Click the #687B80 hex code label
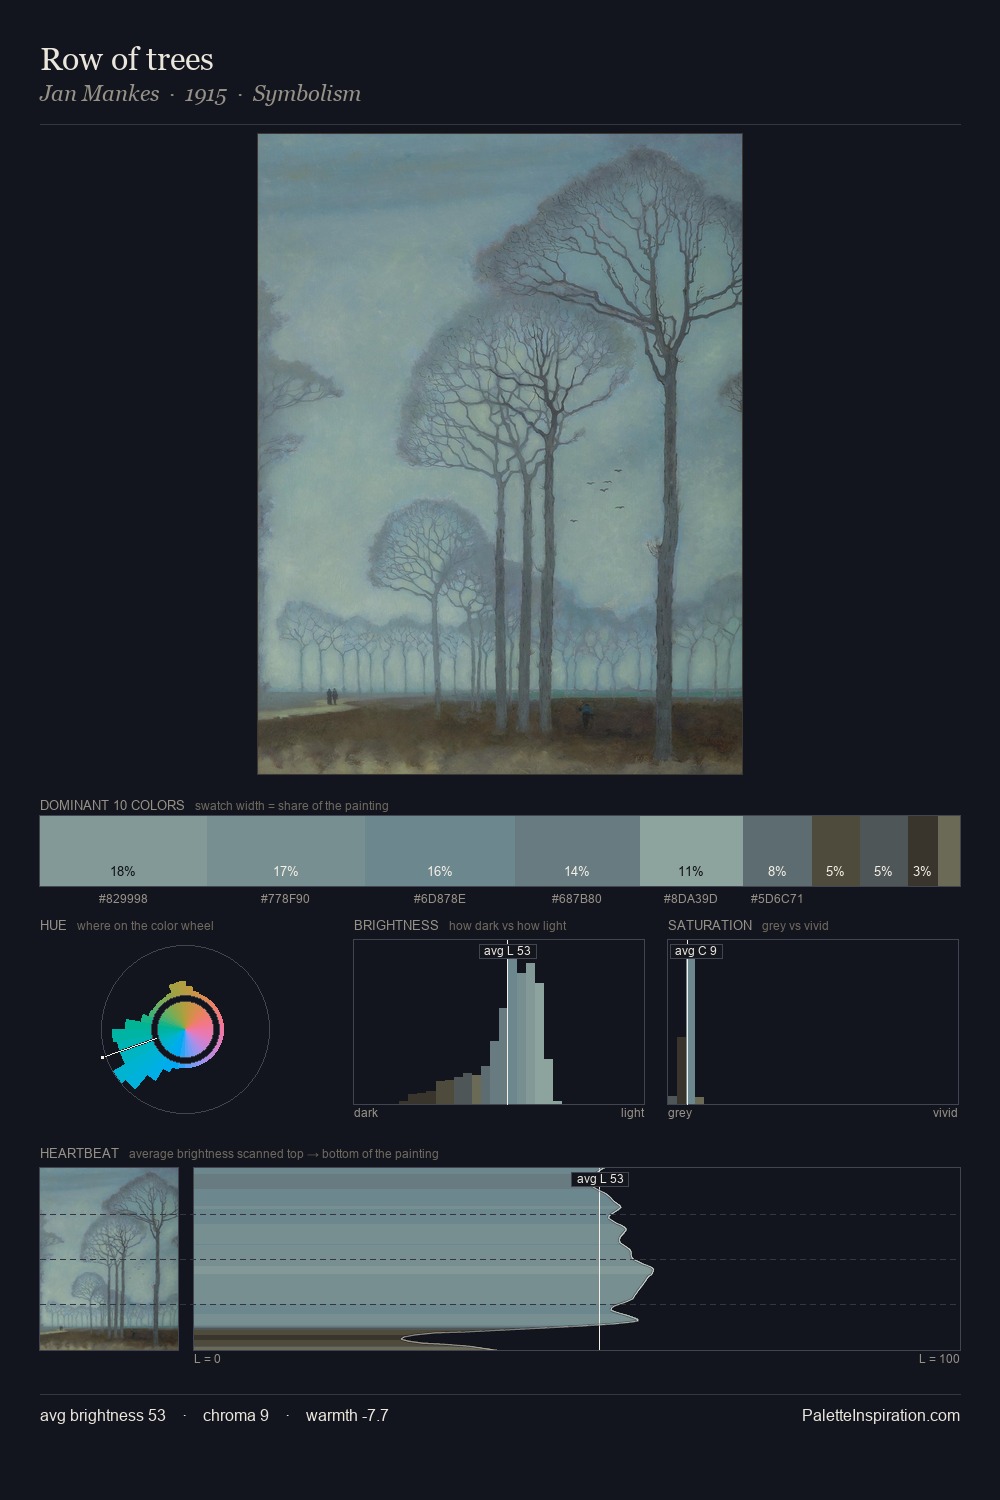 (577, 899)
